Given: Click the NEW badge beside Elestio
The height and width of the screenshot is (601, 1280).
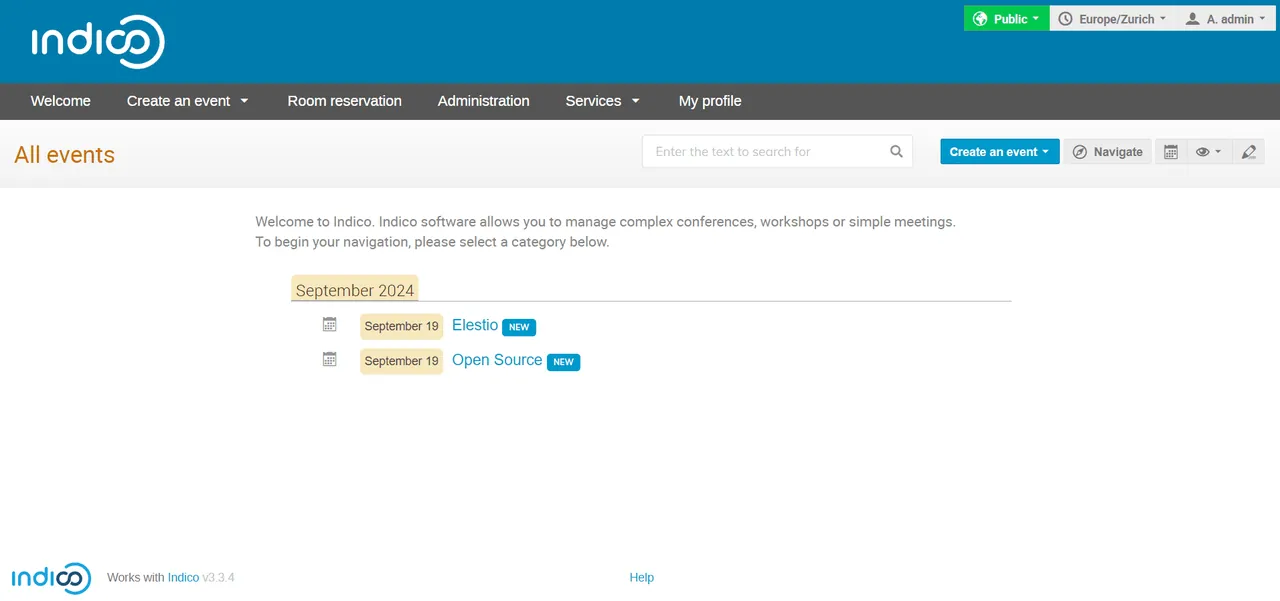Looking at the screenshot, I should [x=519, y=327].
